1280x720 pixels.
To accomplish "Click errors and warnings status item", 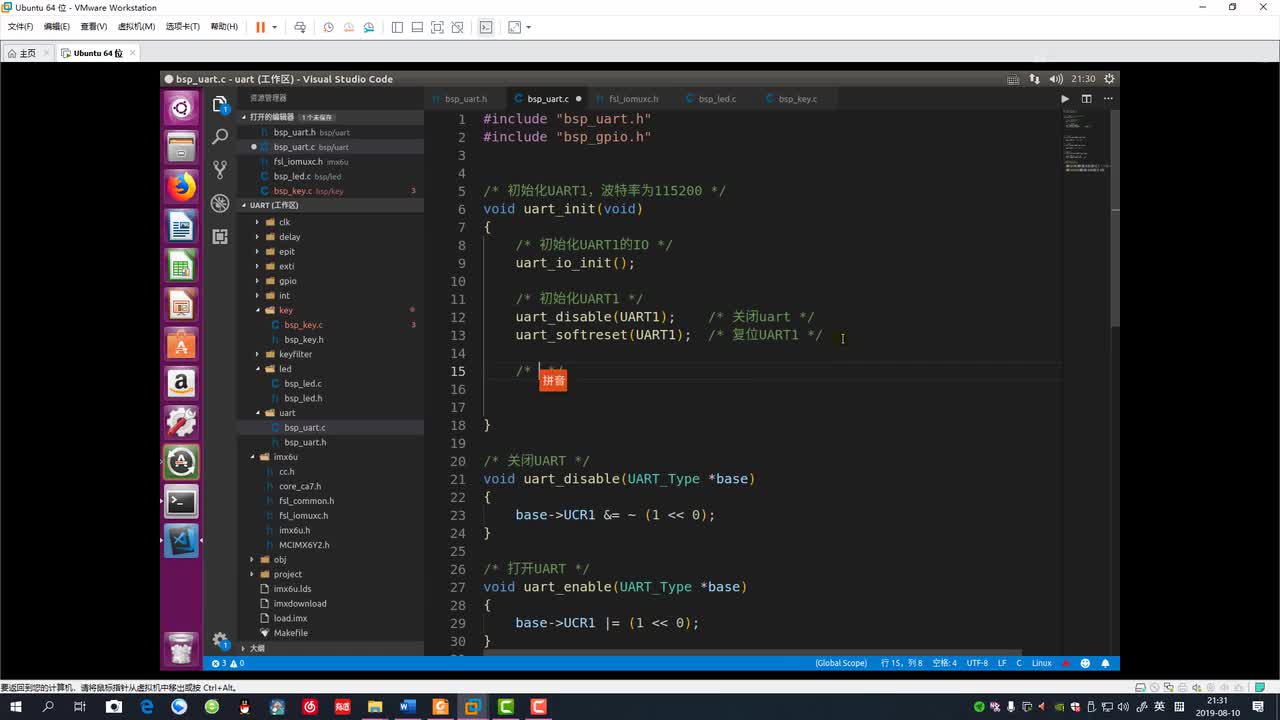I will click(x=227, y=663).
